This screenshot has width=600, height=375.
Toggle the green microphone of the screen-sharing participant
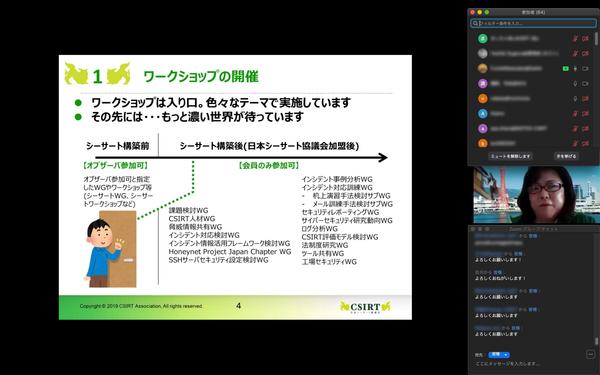click(575, 68)
